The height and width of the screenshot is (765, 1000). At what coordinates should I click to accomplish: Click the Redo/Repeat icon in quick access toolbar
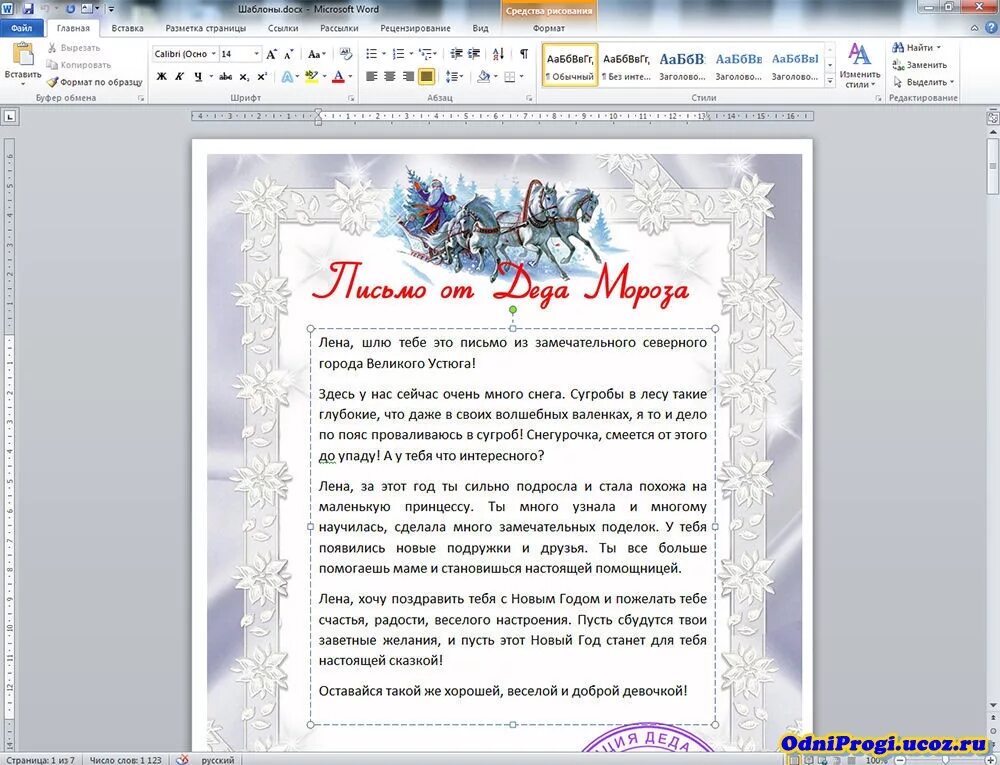coord(70,9)
